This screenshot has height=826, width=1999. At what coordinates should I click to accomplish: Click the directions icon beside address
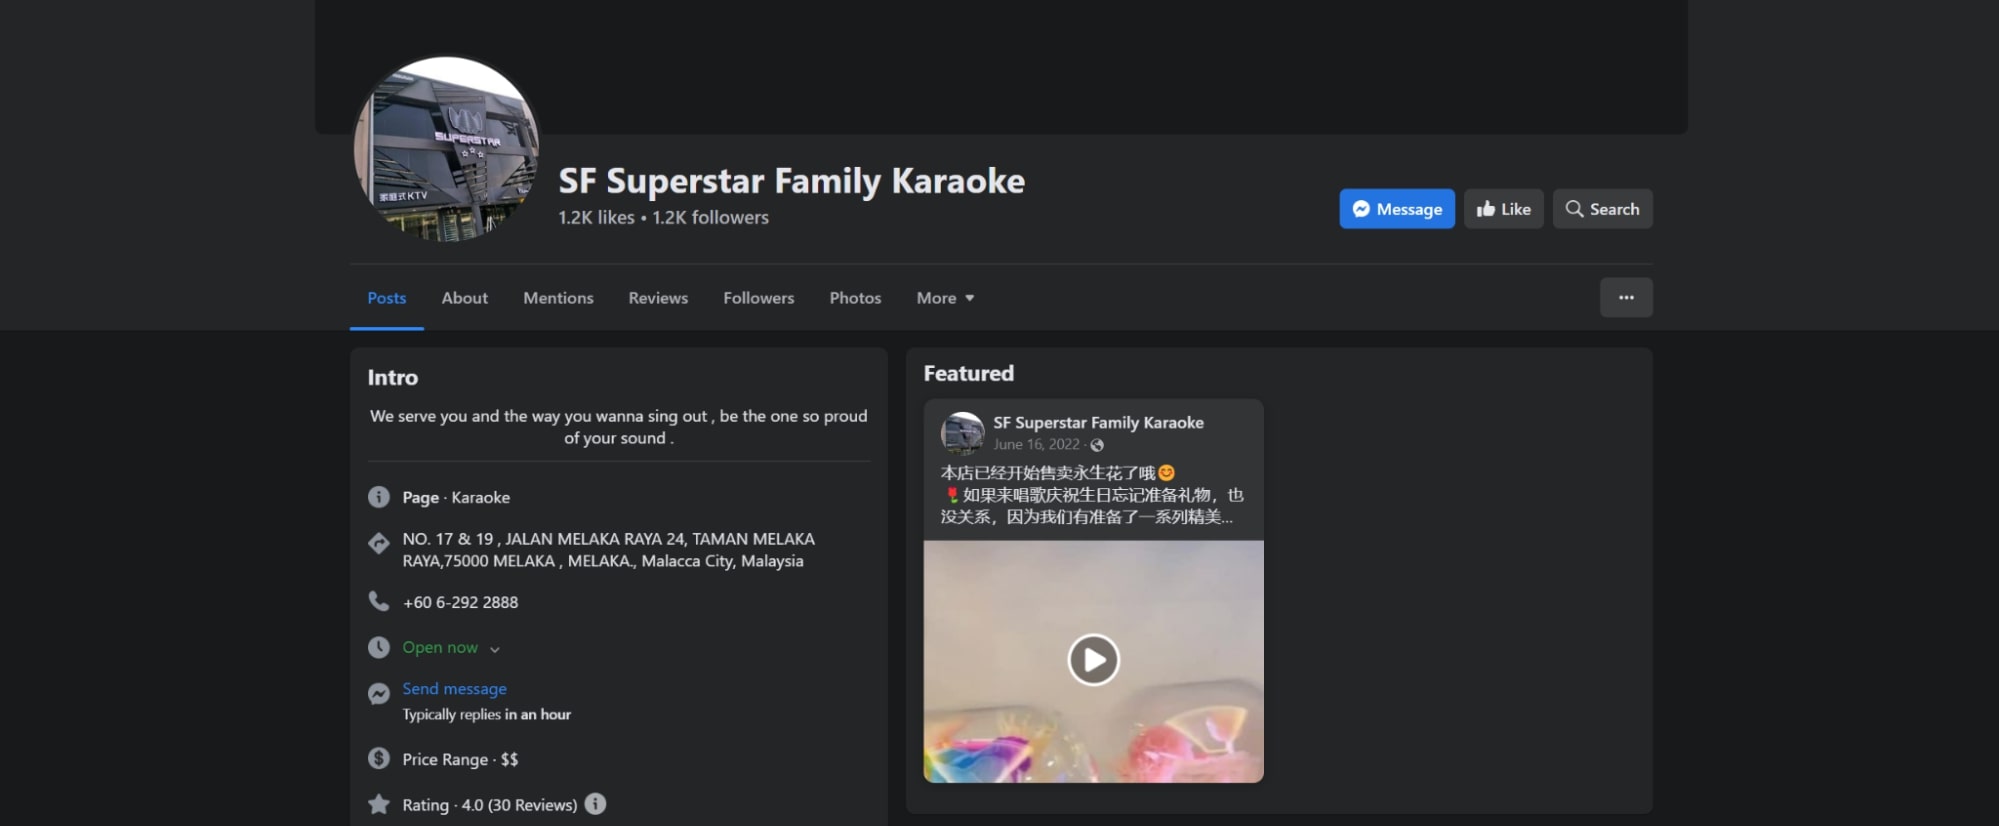[x=379, y=543]
